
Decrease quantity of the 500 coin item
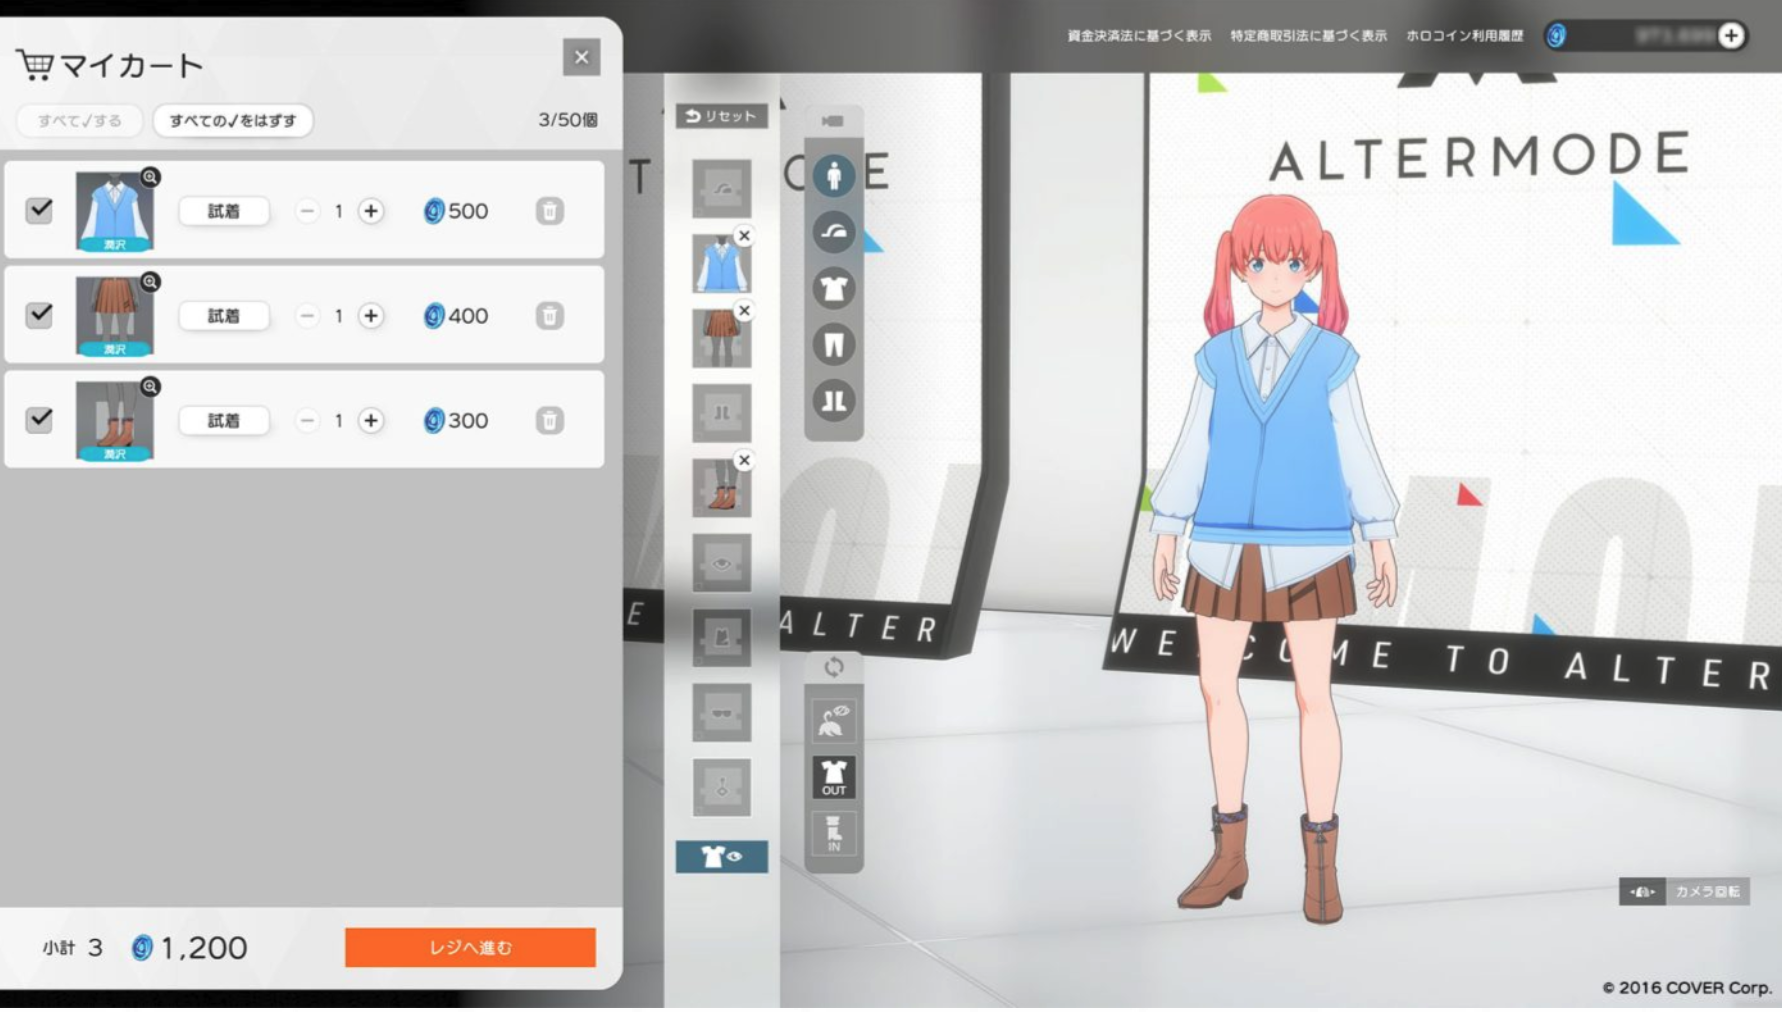point(307,211)
